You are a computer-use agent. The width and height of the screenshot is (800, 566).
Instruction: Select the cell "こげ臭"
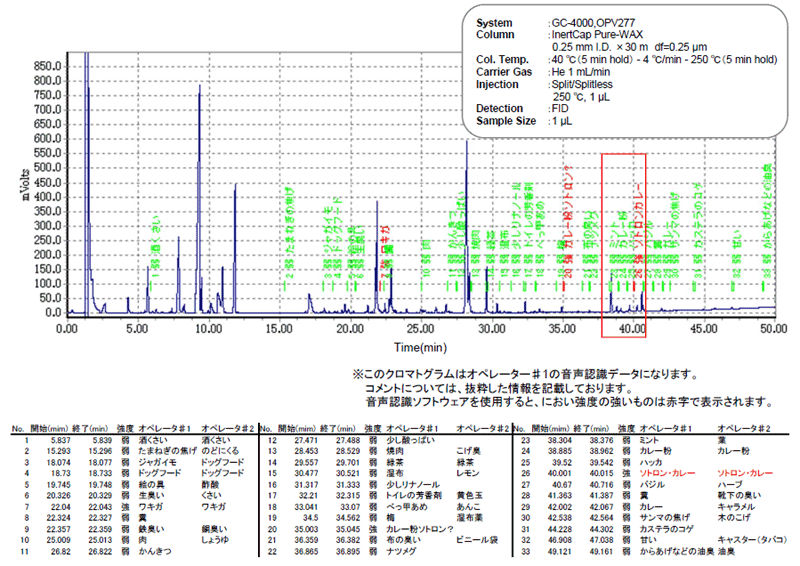tap(468, 451)
